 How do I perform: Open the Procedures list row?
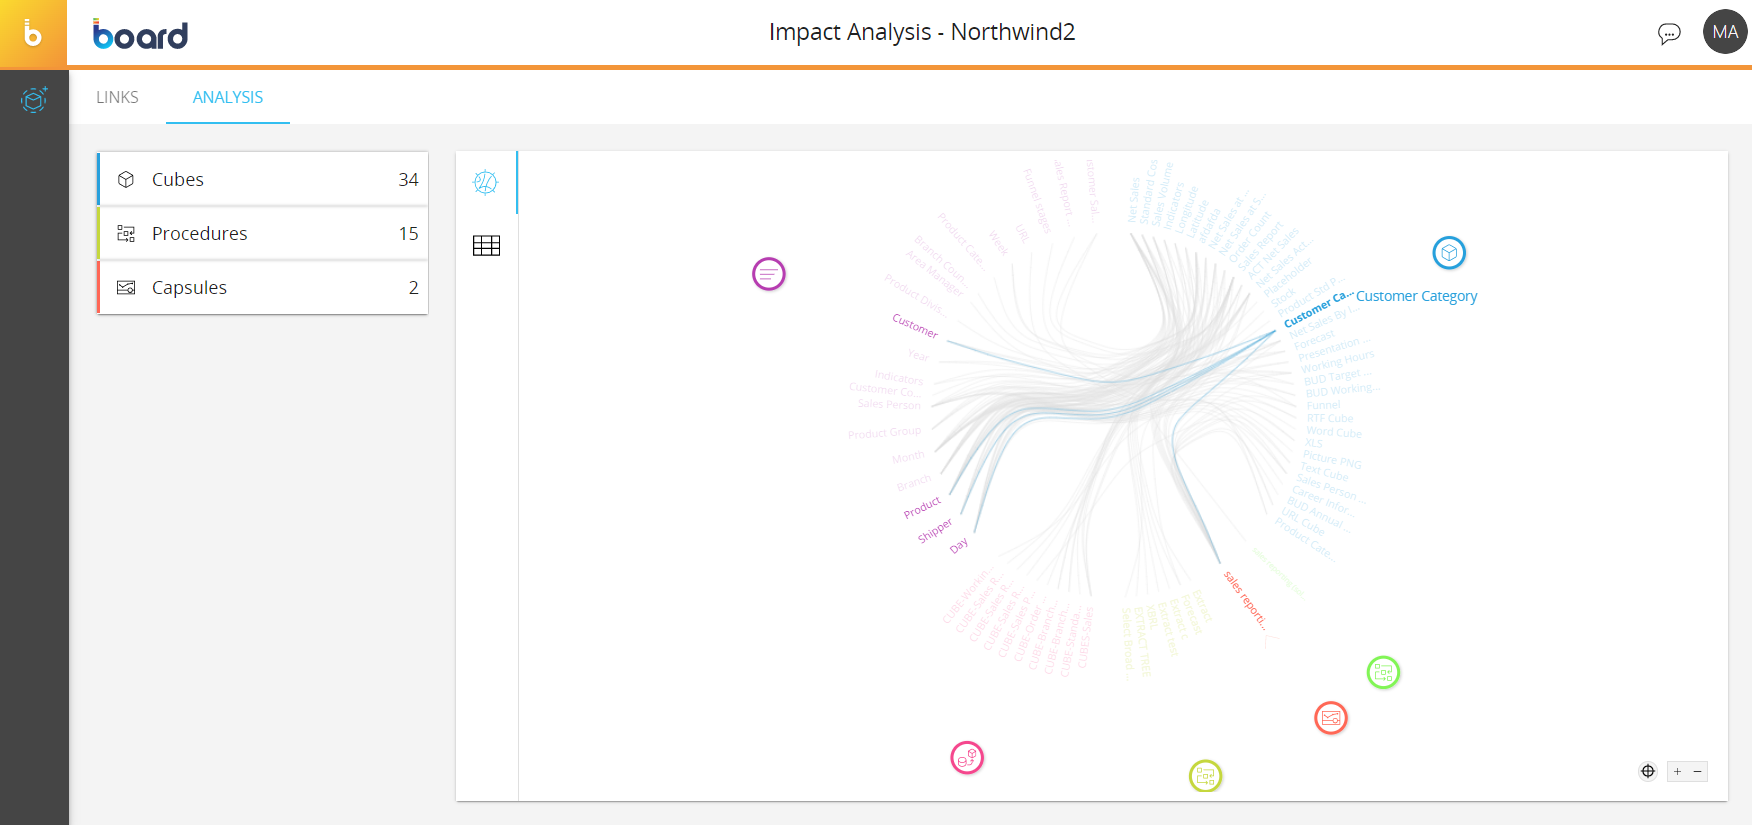[x=263, y=234]
